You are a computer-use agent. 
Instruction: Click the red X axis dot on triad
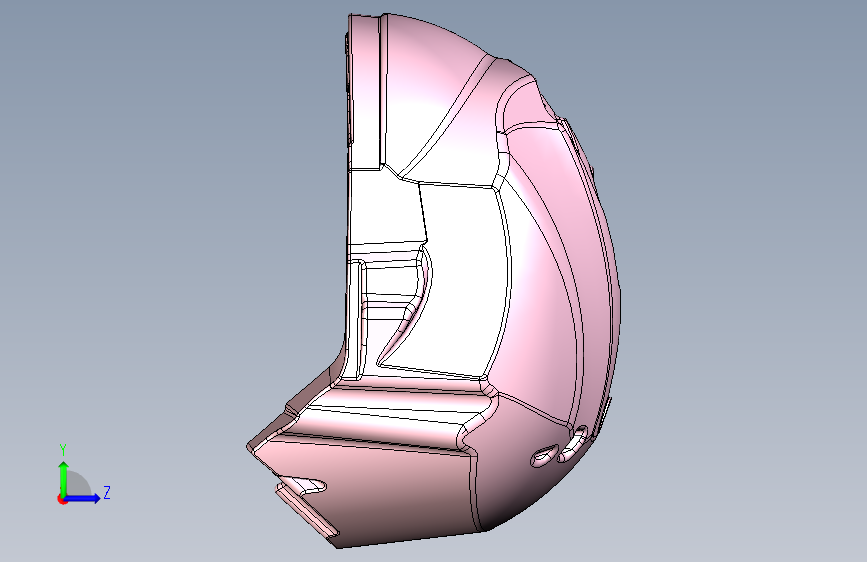coord(62,499)
